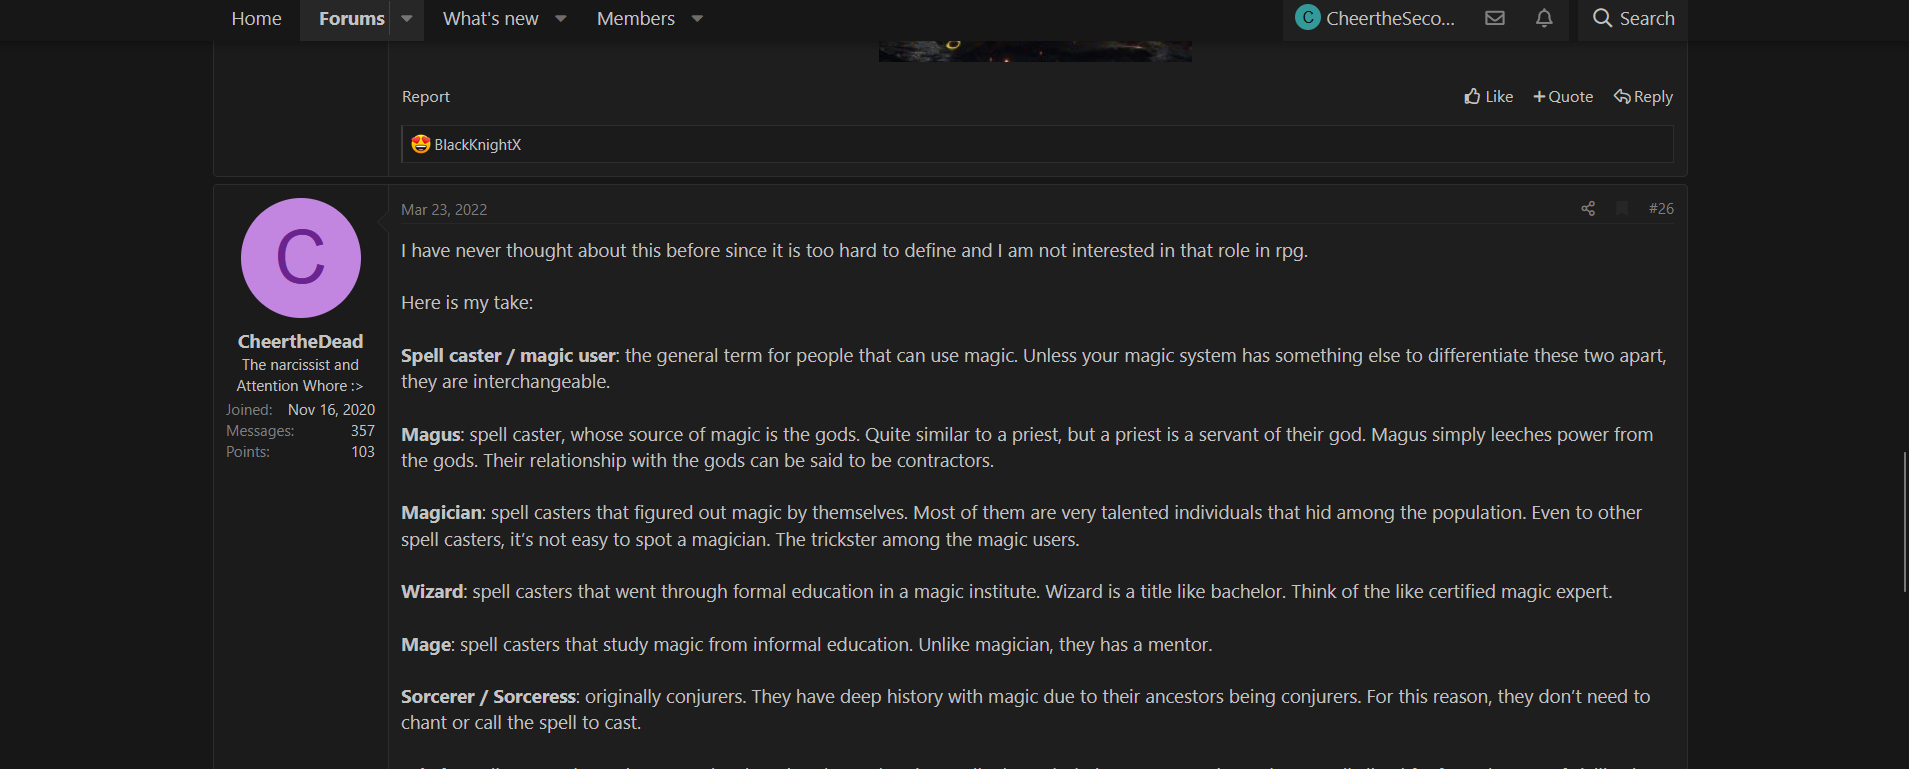Screen dimensions: 1909x769
Task: Expand the Members dropdown arrow
Action: click(x=697, y=19)
